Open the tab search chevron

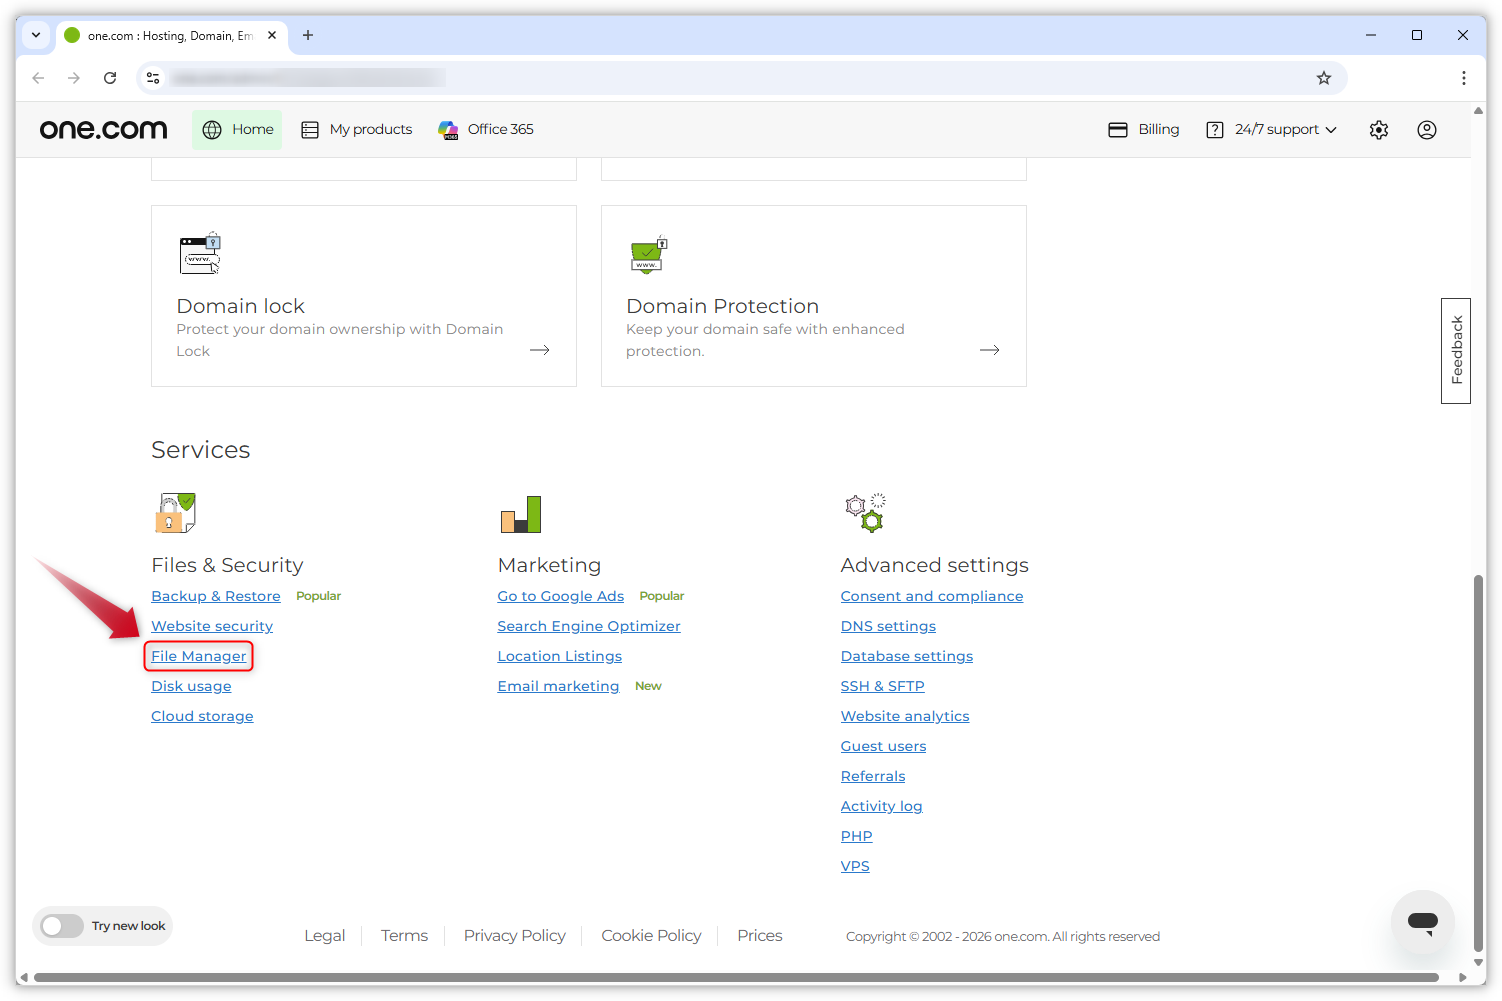tap(36, 35)
